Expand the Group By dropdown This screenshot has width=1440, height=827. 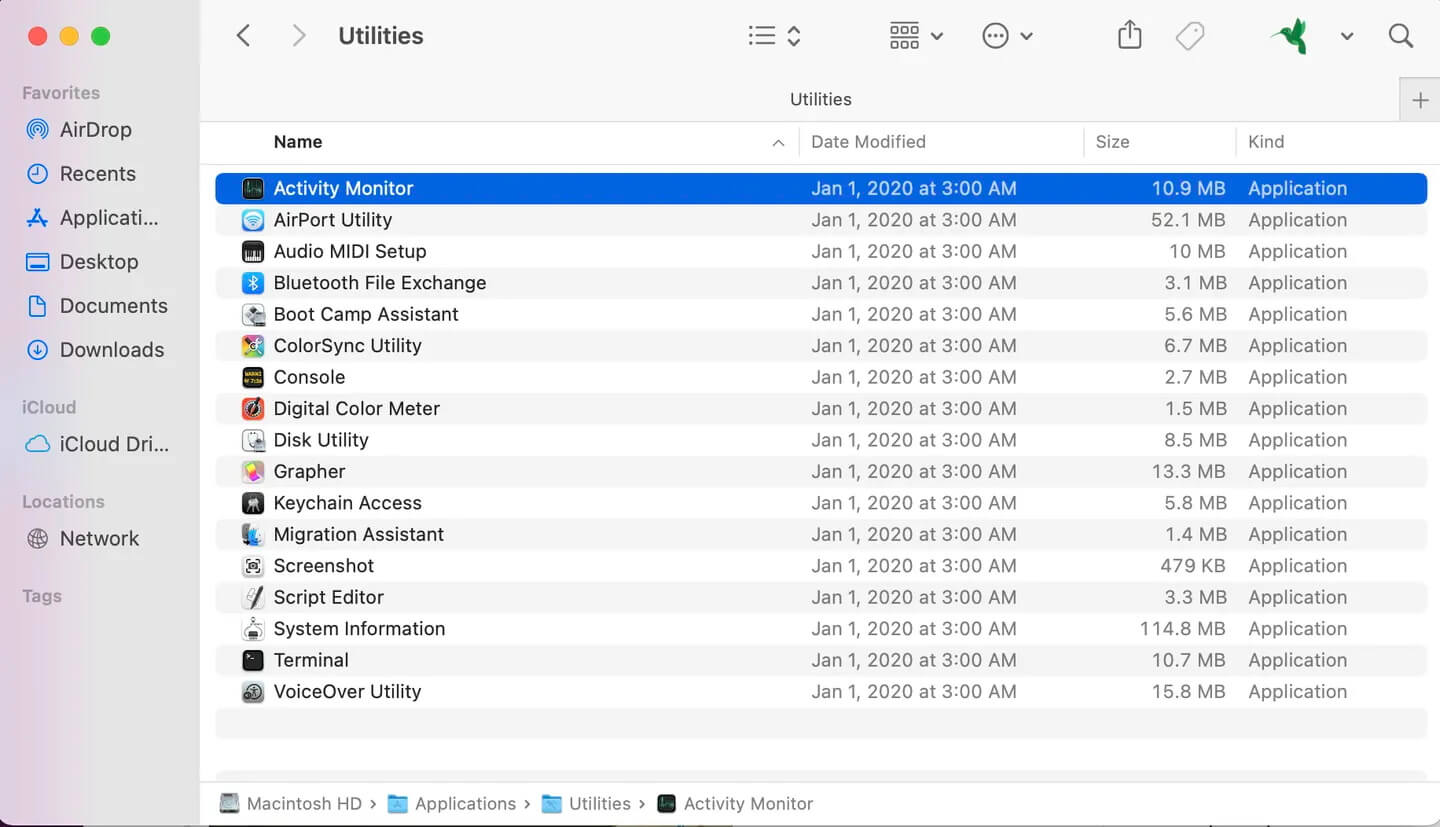(916, 36)
